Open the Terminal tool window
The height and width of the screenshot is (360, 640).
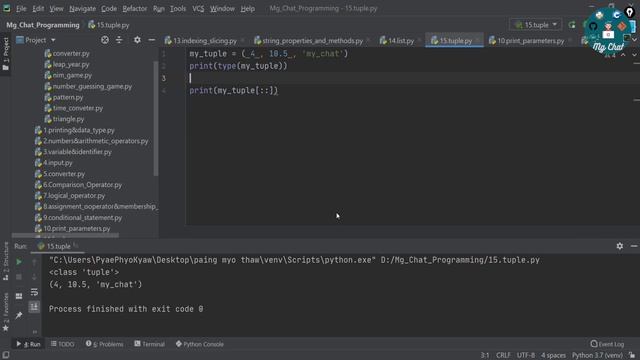point(150,344)
